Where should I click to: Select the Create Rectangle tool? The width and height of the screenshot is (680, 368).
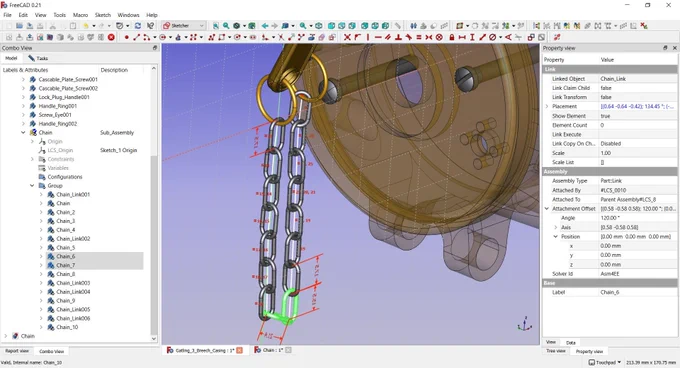(222, 37)
